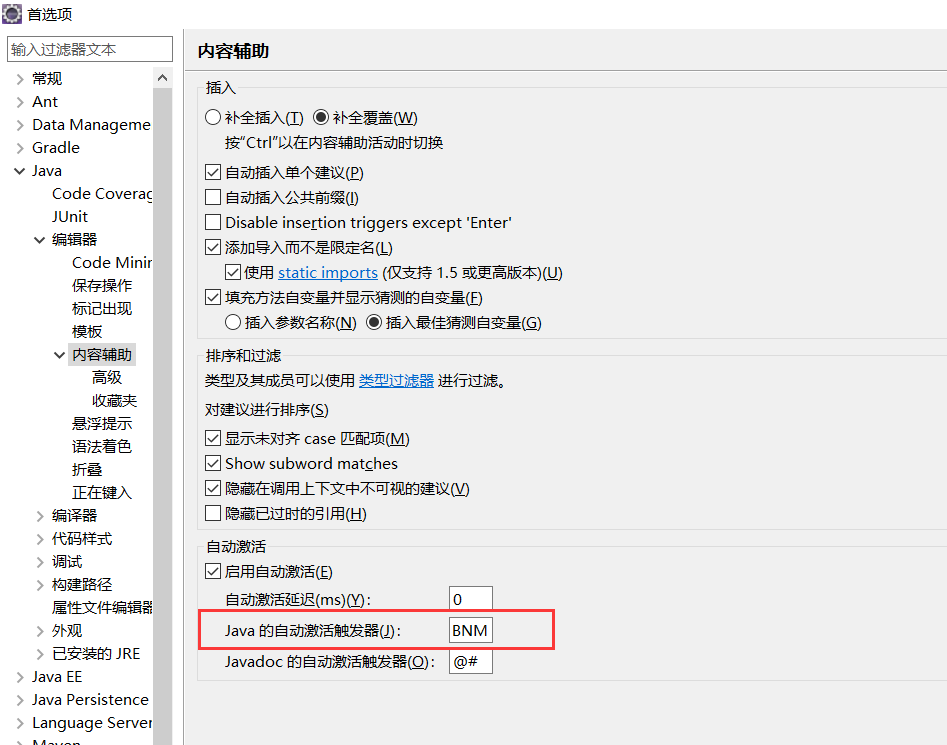Select the 补全覆盖(W) radio button
The width and height of the screenshot is (947, 745).
point(321,117)
